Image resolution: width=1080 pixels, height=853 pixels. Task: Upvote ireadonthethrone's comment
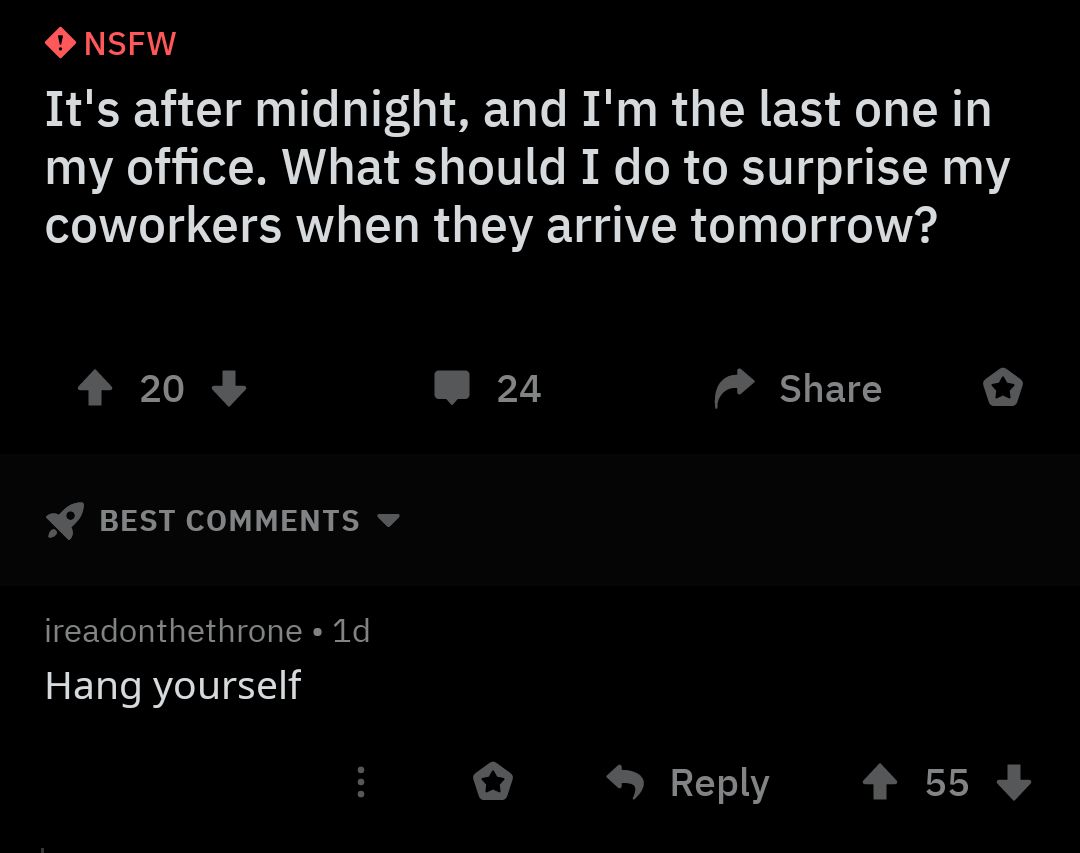879,783
